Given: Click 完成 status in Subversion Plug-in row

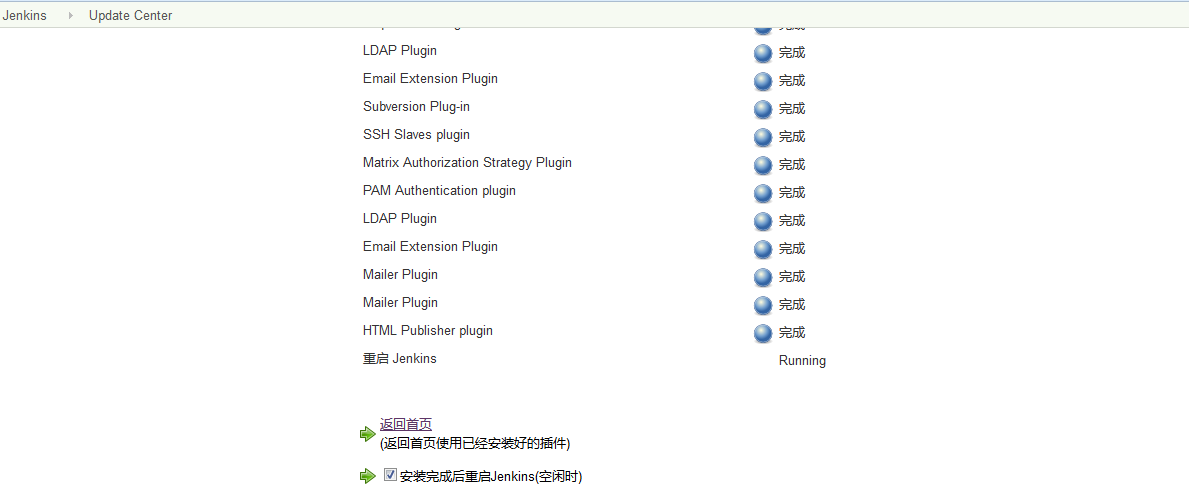Looking at the screenshot, I should (792, 109).
